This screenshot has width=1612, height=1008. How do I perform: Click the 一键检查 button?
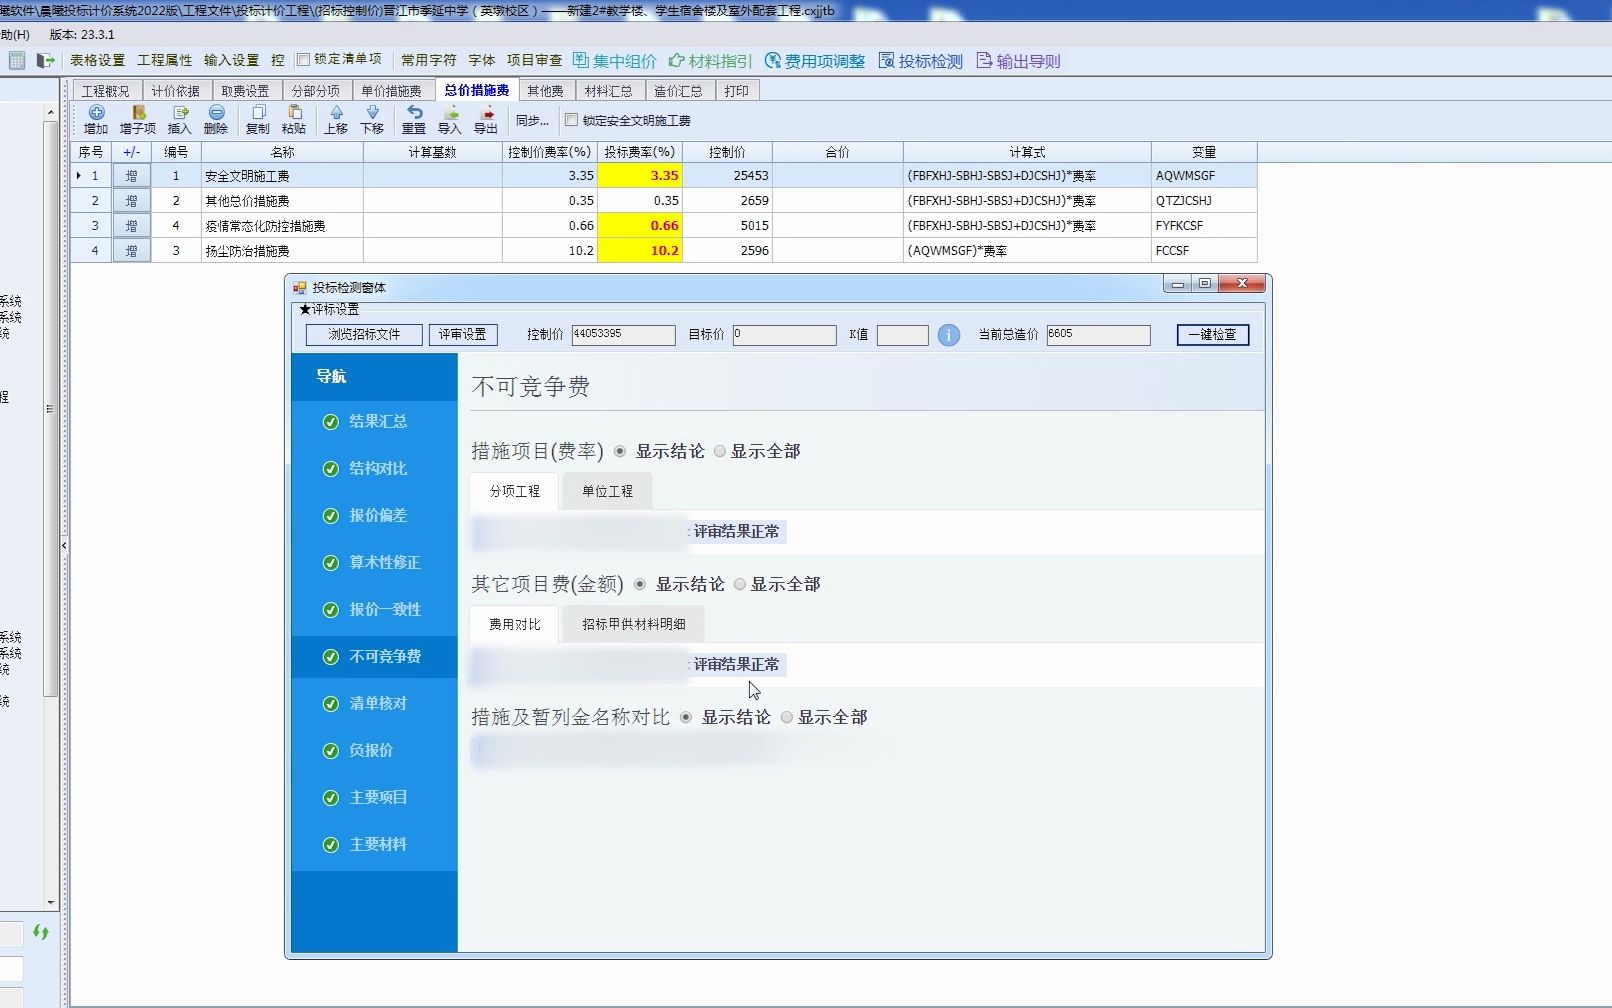pos(1212,335)
